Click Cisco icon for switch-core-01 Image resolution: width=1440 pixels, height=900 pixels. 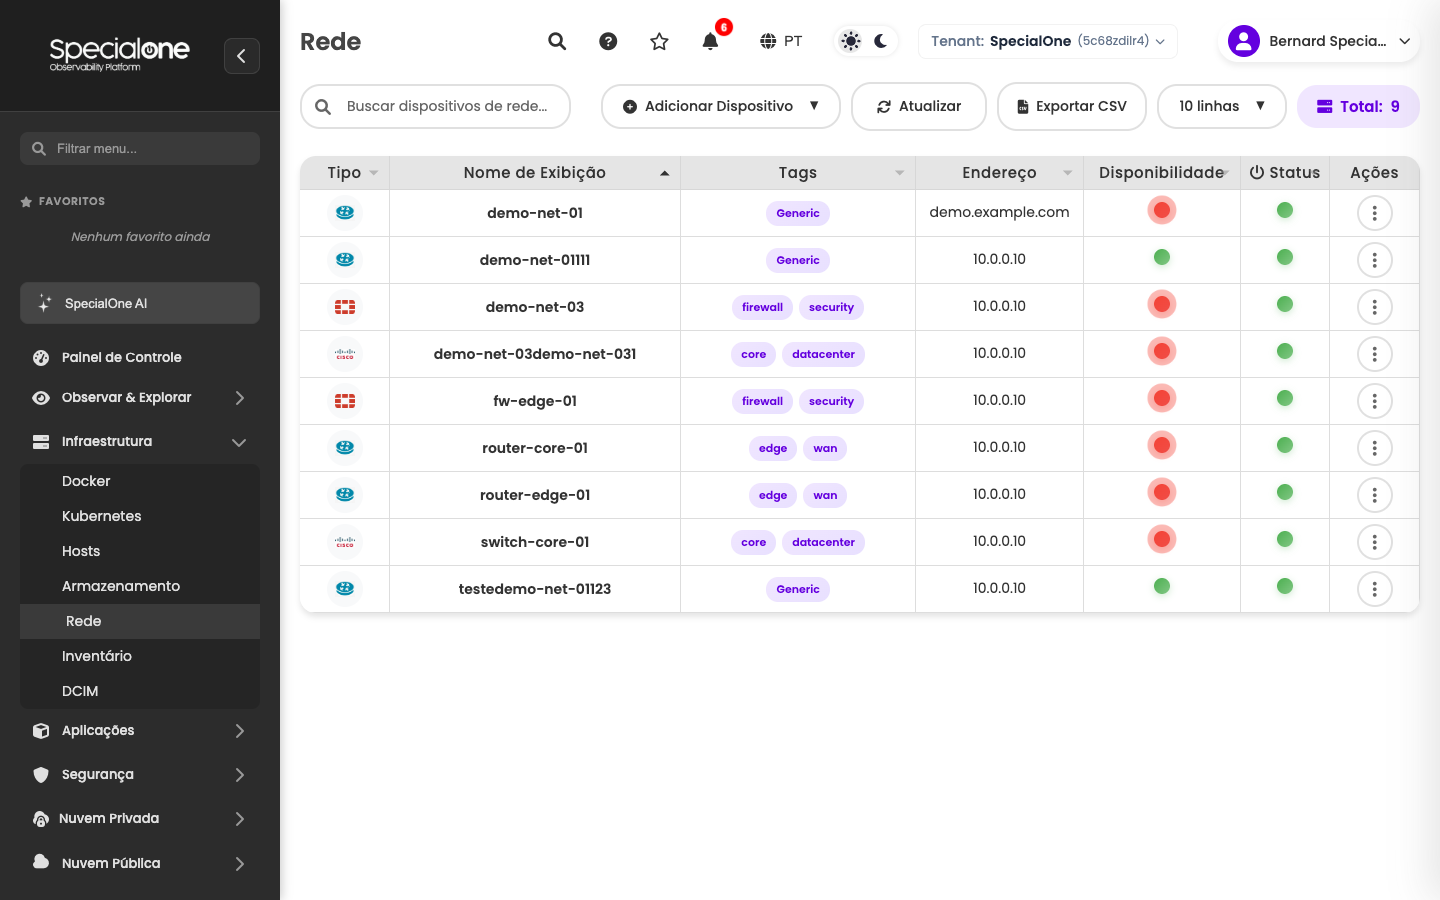coord(345,542)
